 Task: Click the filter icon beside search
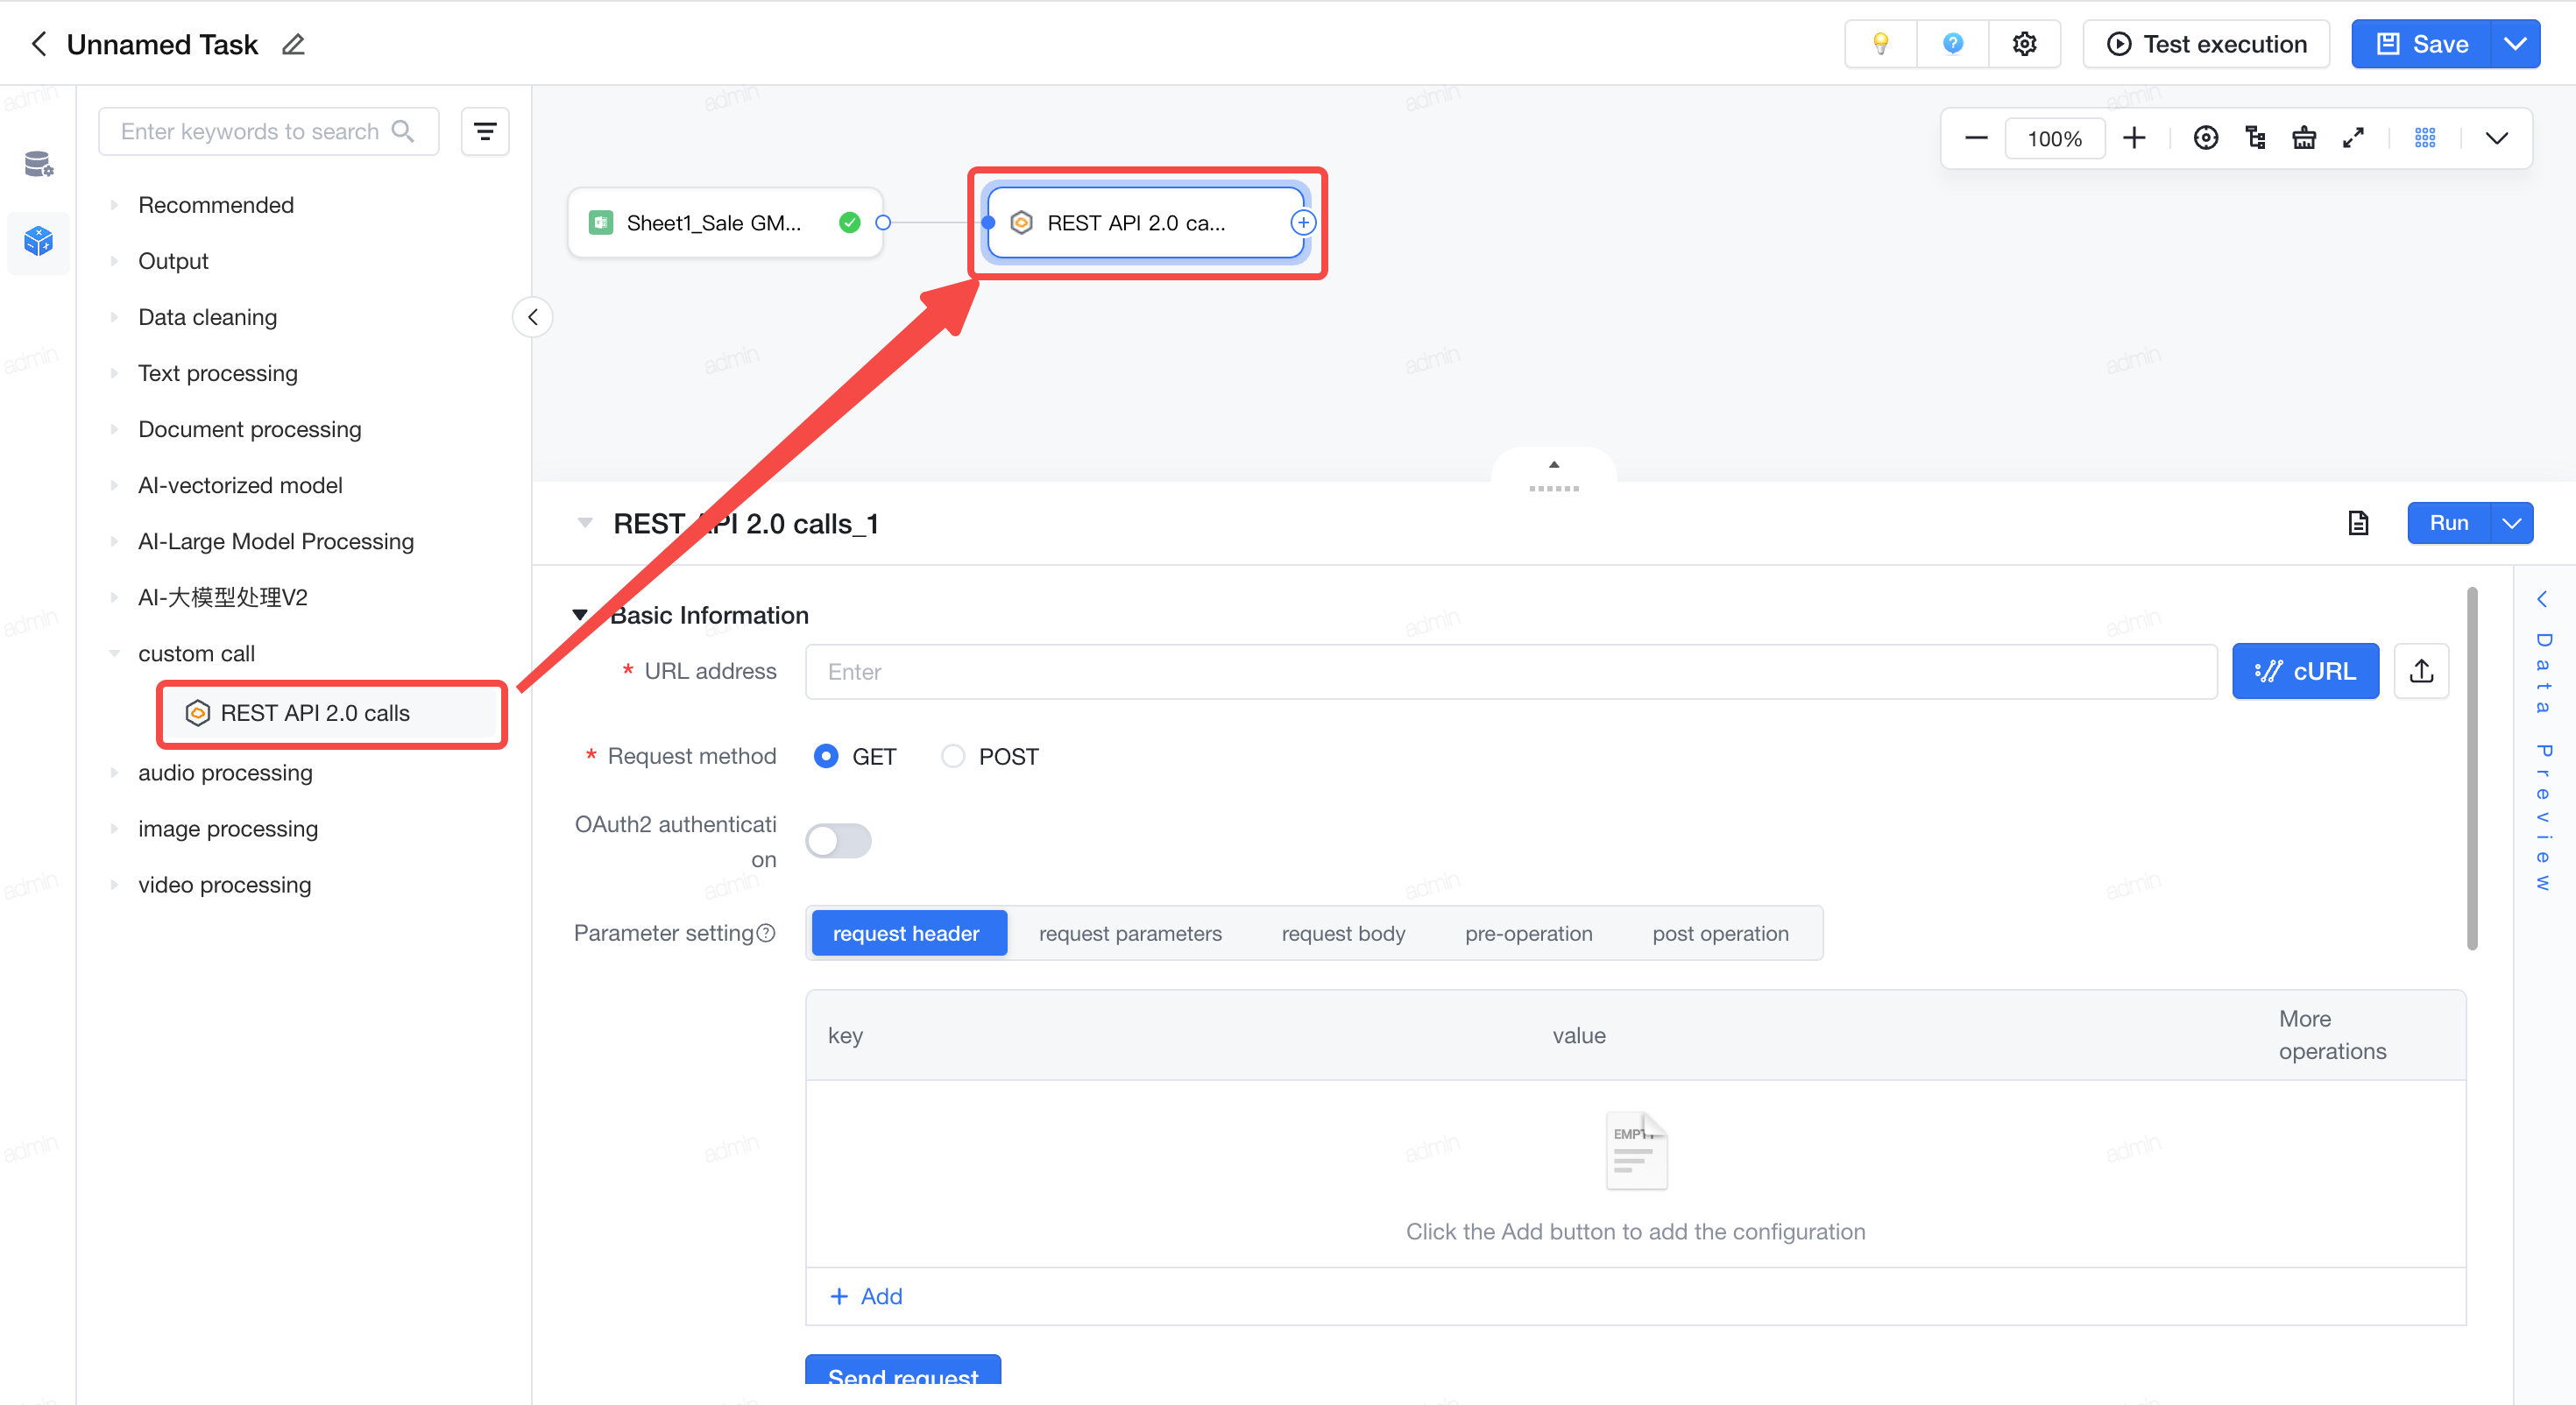click(485, 131)
